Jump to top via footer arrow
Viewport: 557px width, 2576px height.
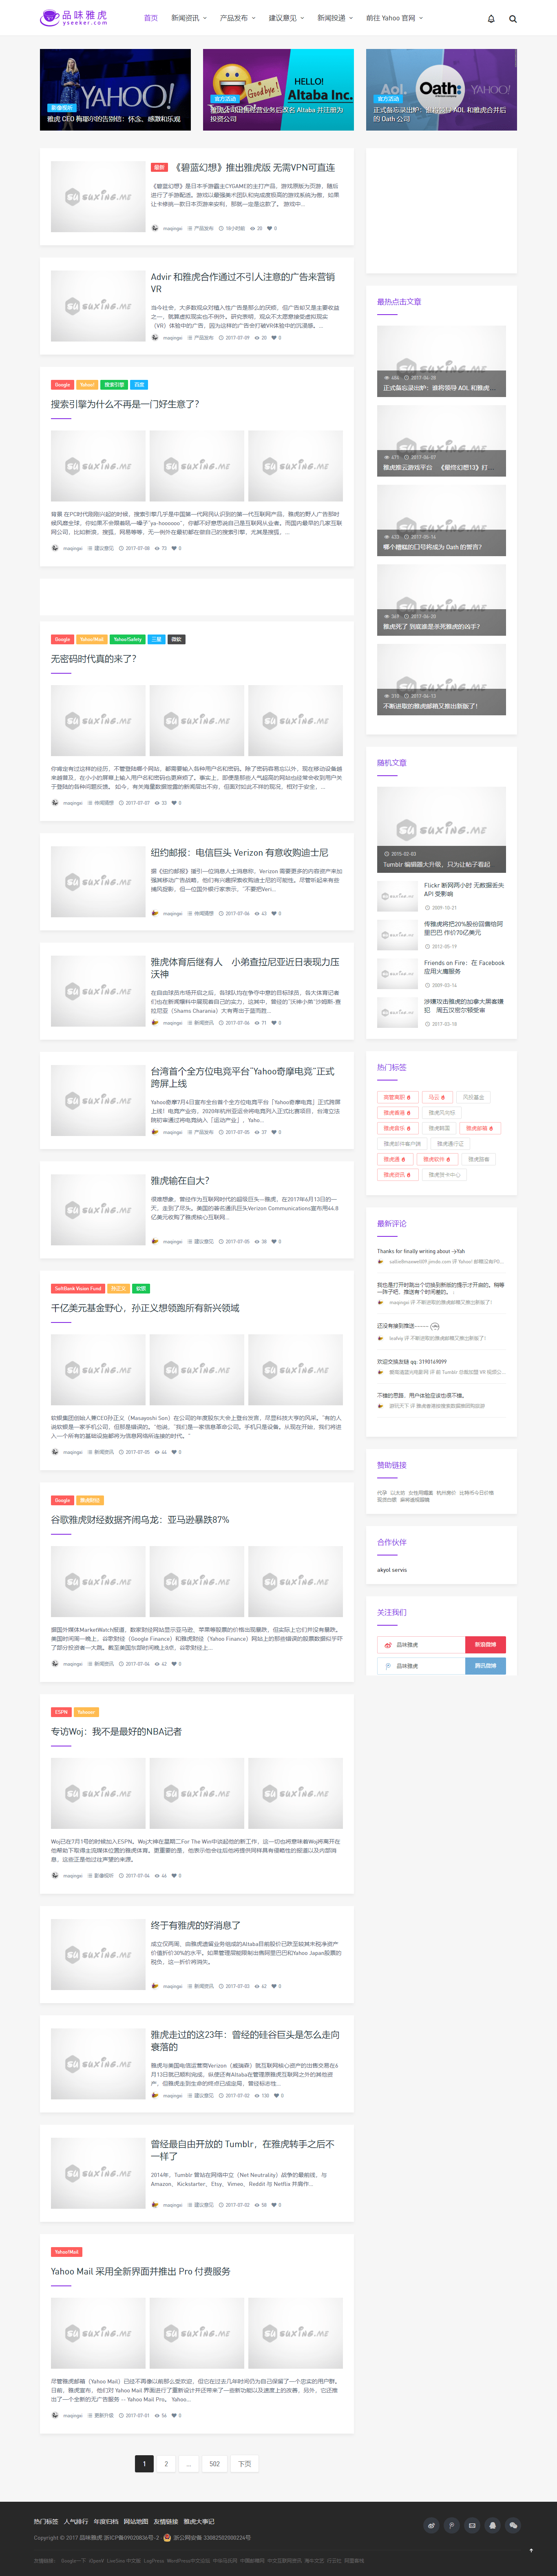pyautogui.click(x=531, y=2549)
